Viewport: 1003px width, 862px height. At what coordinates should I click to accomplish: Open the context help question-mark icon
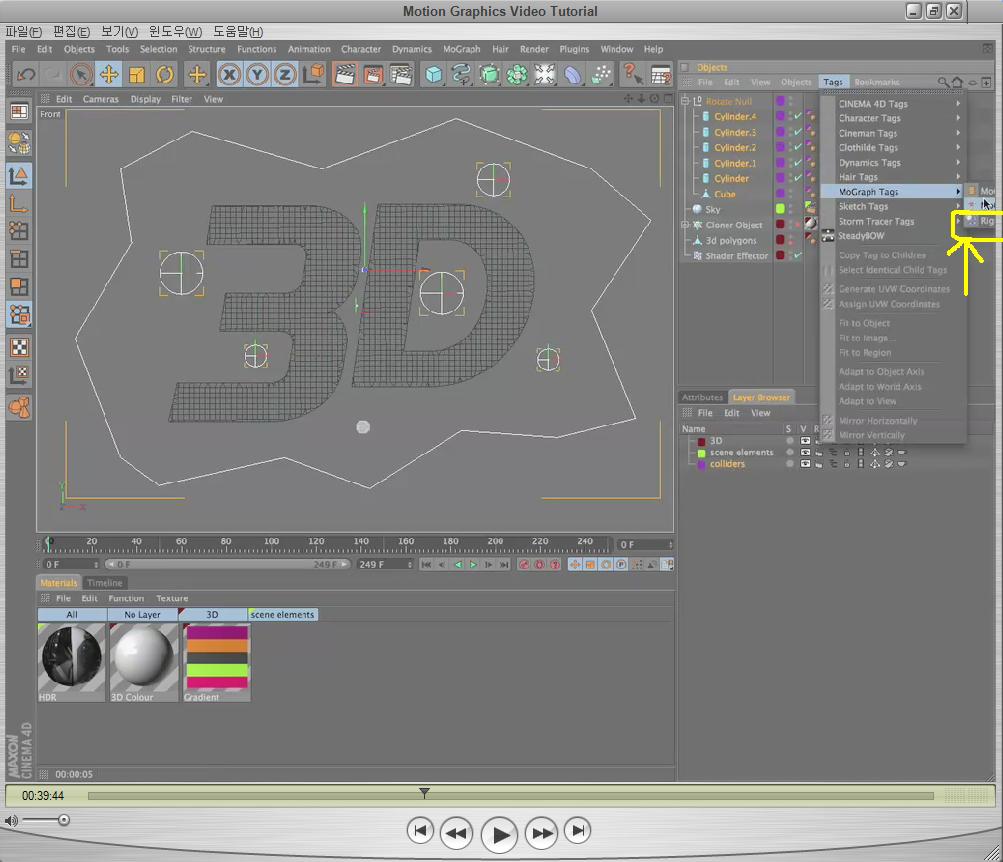pyautogui.click(x=632, y=75)
